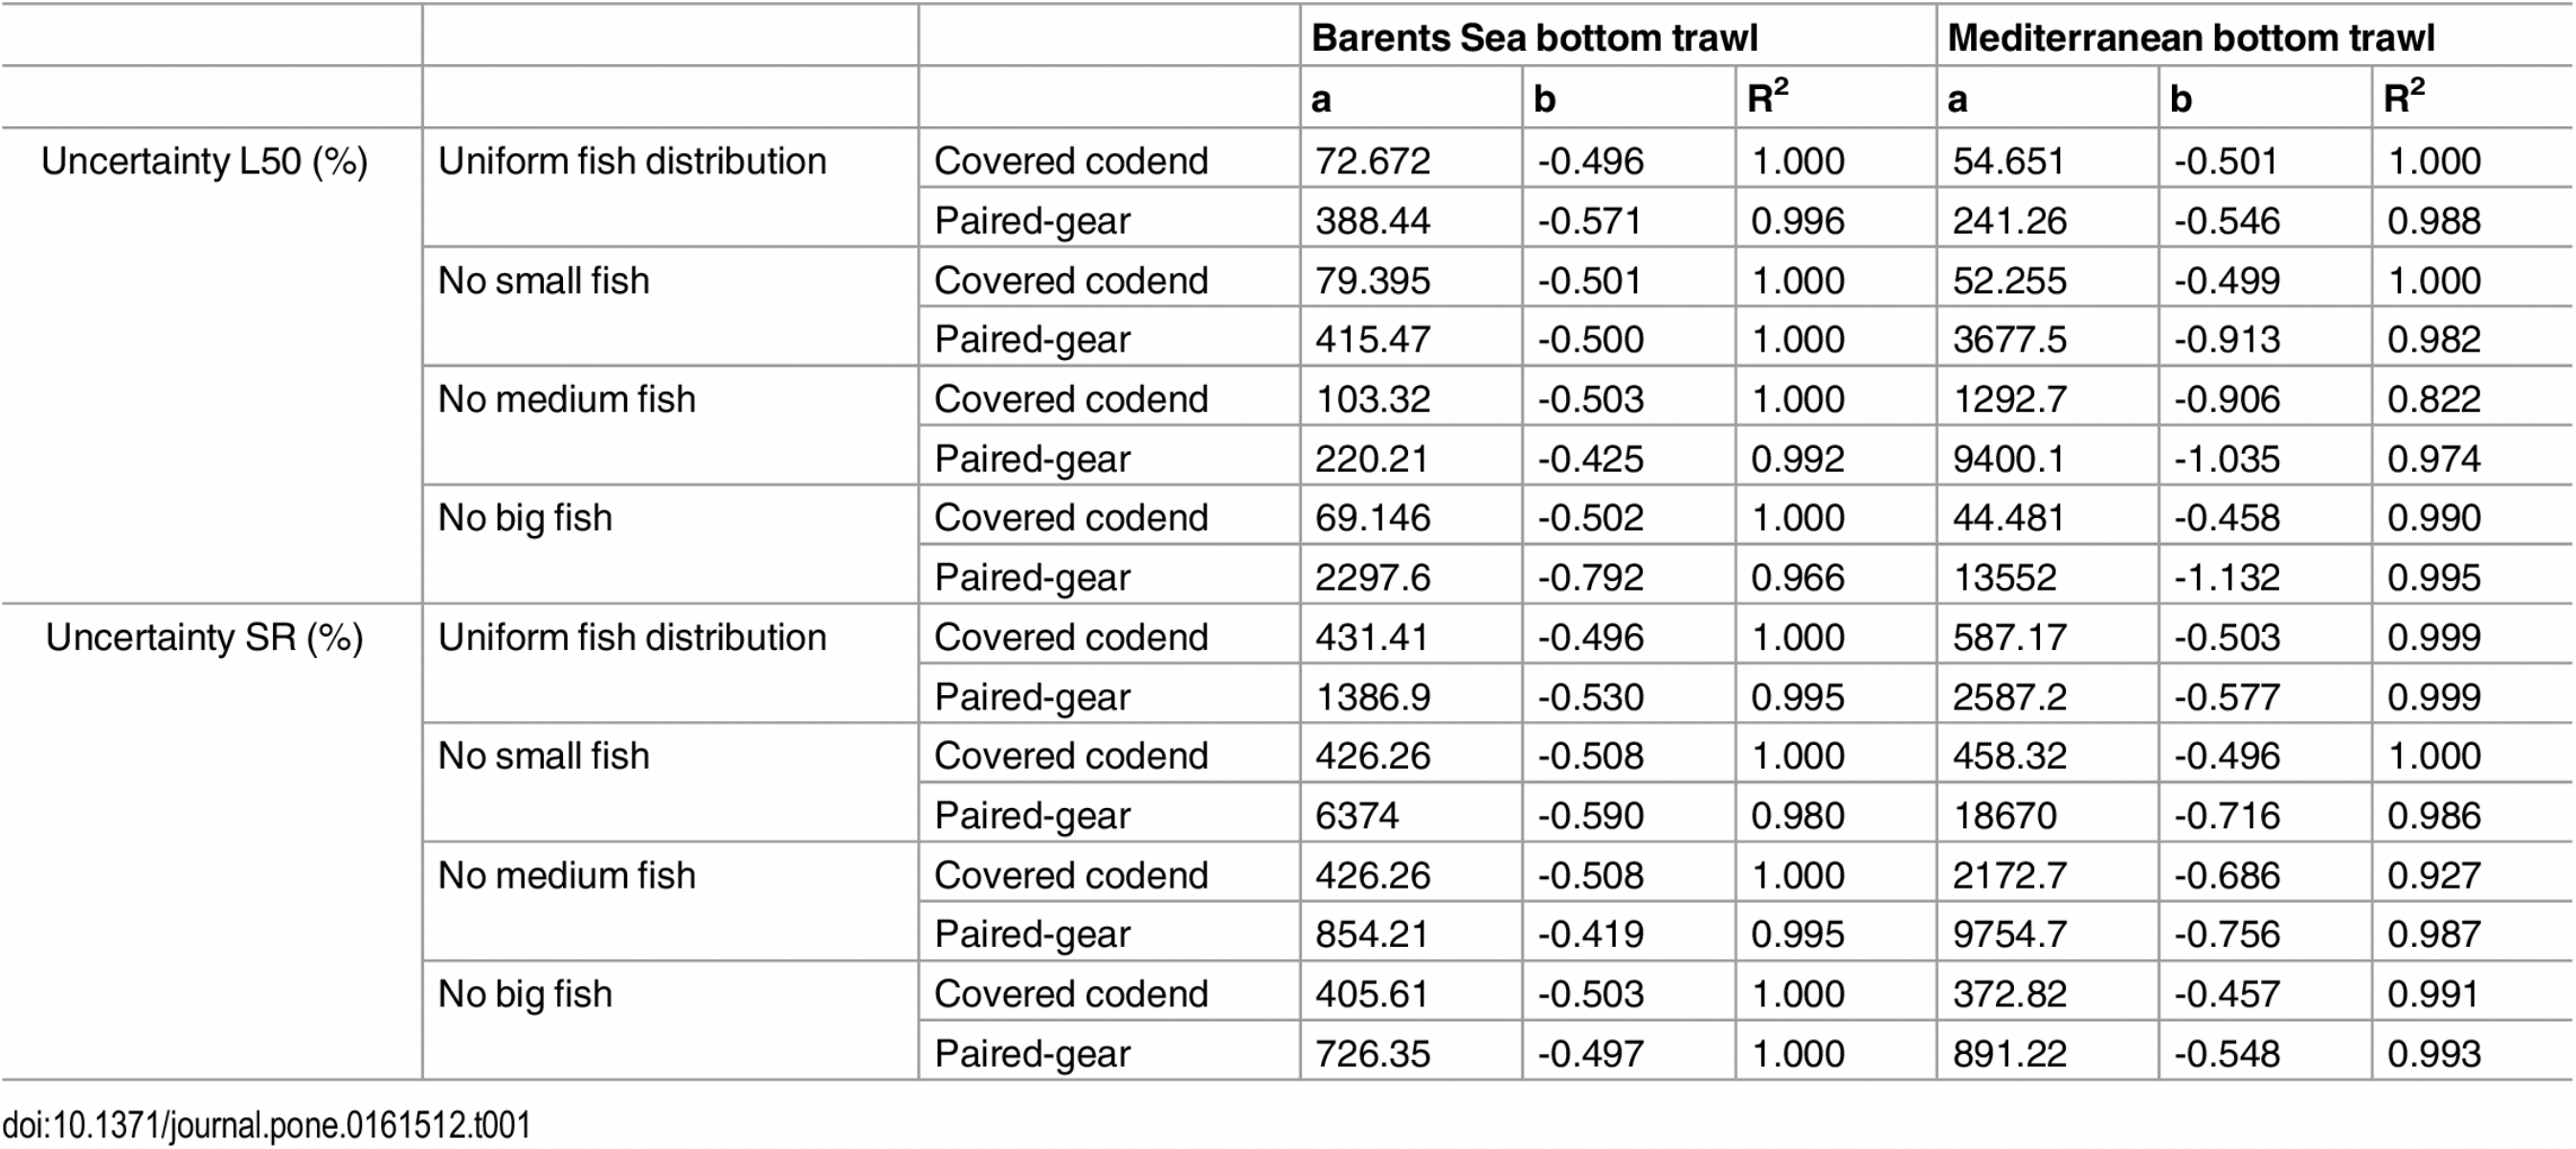The height and width of the screenshot is (1149, 2576).
Task: Select the -1.132 b coefficient
Action: [2227, 578]
